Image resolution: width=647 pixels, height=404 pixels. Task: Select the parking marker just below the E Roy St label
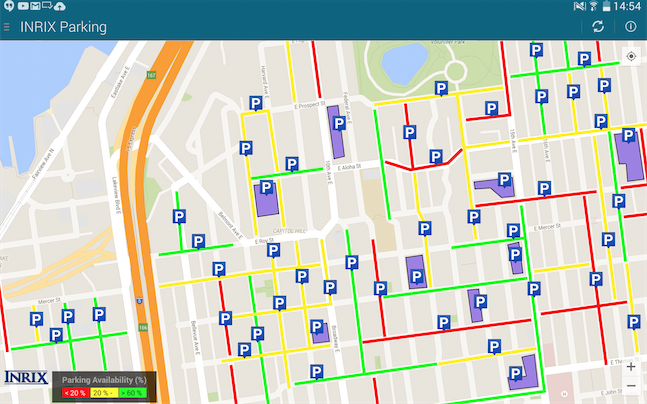coord(273,250)
